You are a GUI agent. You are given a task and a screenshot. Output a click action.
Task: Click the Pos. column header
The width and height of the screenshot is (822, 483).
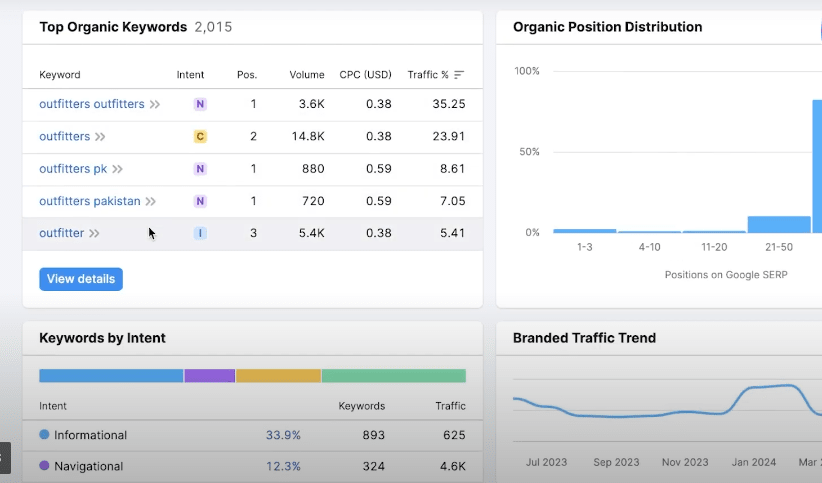click(x=247, y=75)
